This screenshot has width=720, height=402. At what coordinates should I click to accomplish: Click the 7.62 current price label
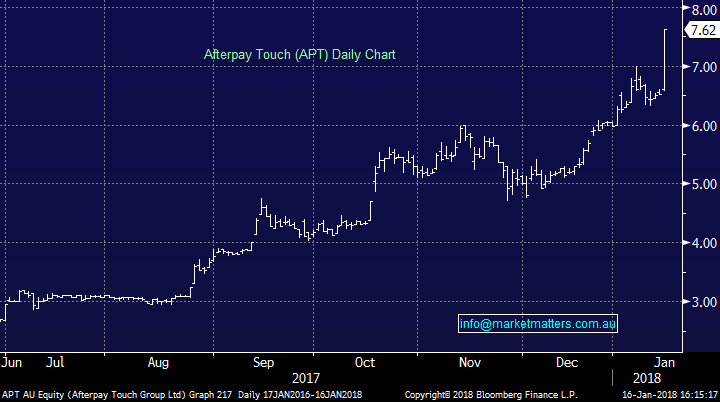coord(703,30)
